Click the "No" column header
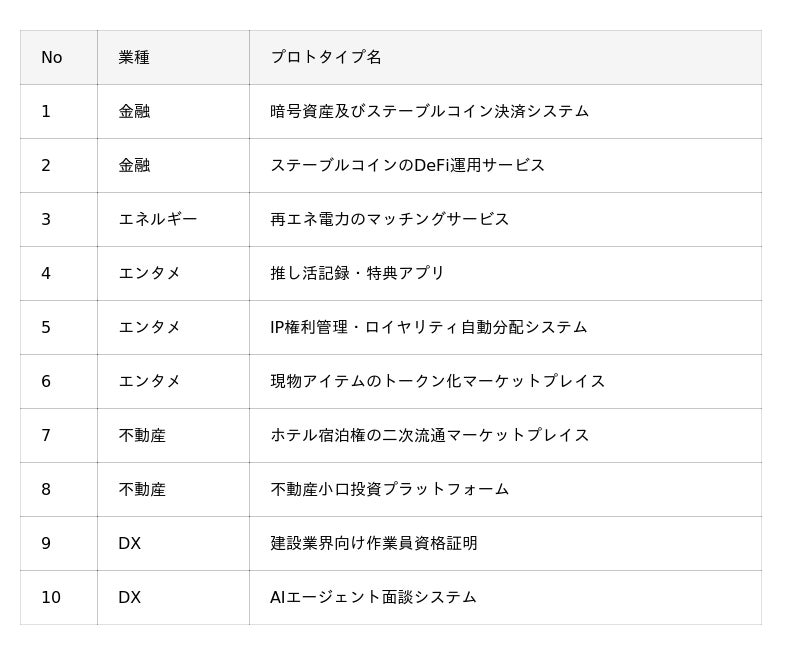The width and height of the screenshot is (800, 655). point(52,58)
